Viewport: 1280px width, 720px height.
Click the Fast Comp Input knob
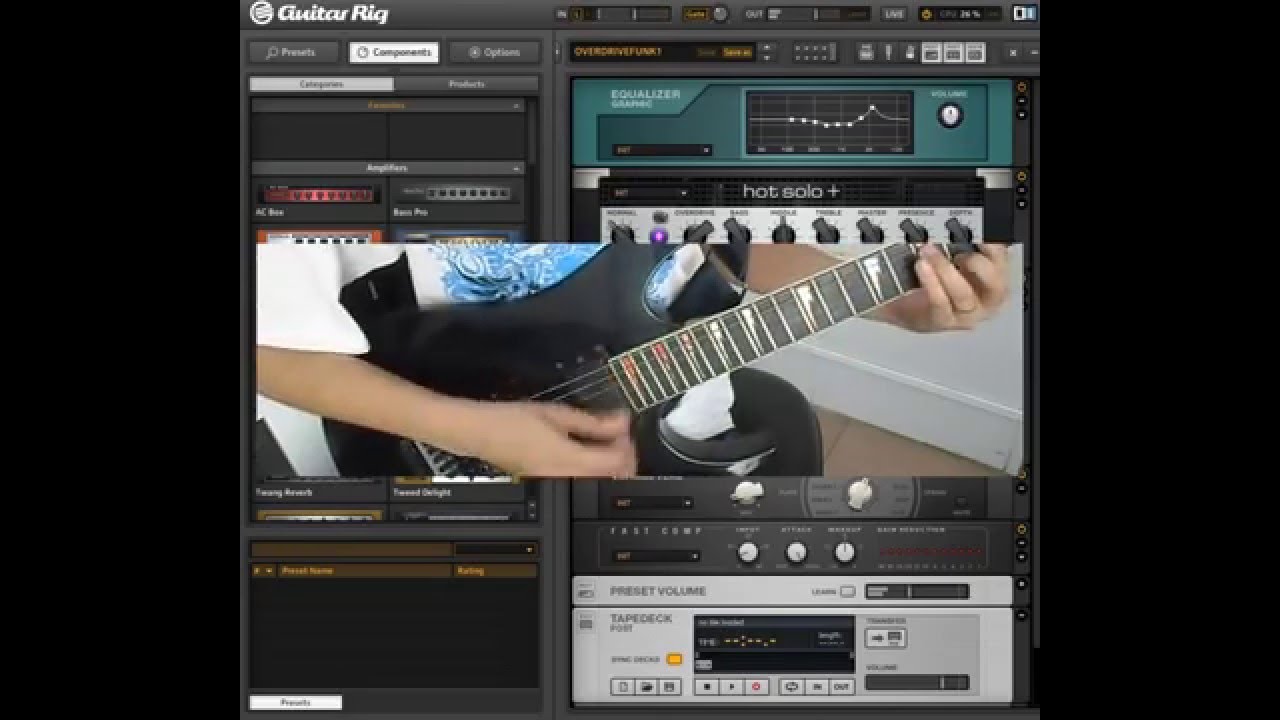[747, 552]
